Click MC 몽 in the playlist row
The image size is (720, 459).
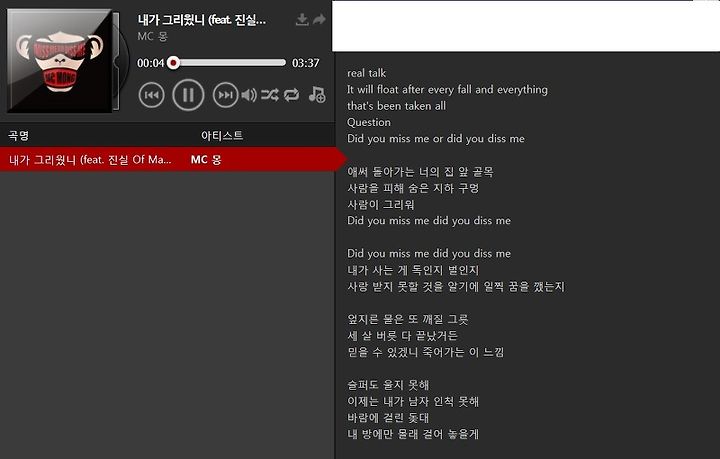[x=206, y=159]
